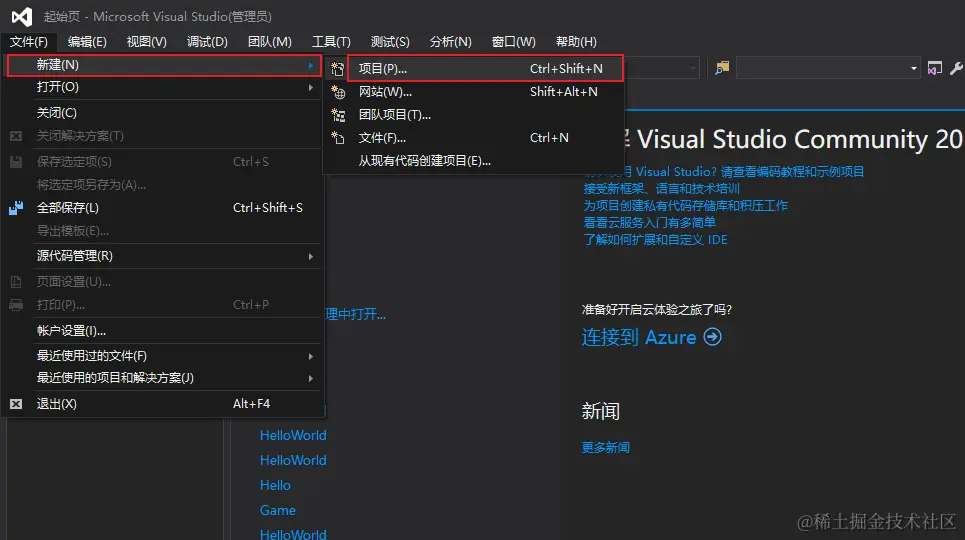
Task: Open the Analyze (分析) menu
Action: 450,42
